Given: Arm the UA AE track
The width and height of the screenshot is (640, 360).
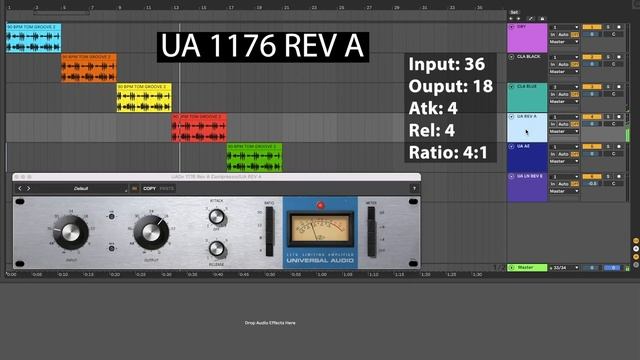Looking at the screenshot, I should (x=619, y=147).
